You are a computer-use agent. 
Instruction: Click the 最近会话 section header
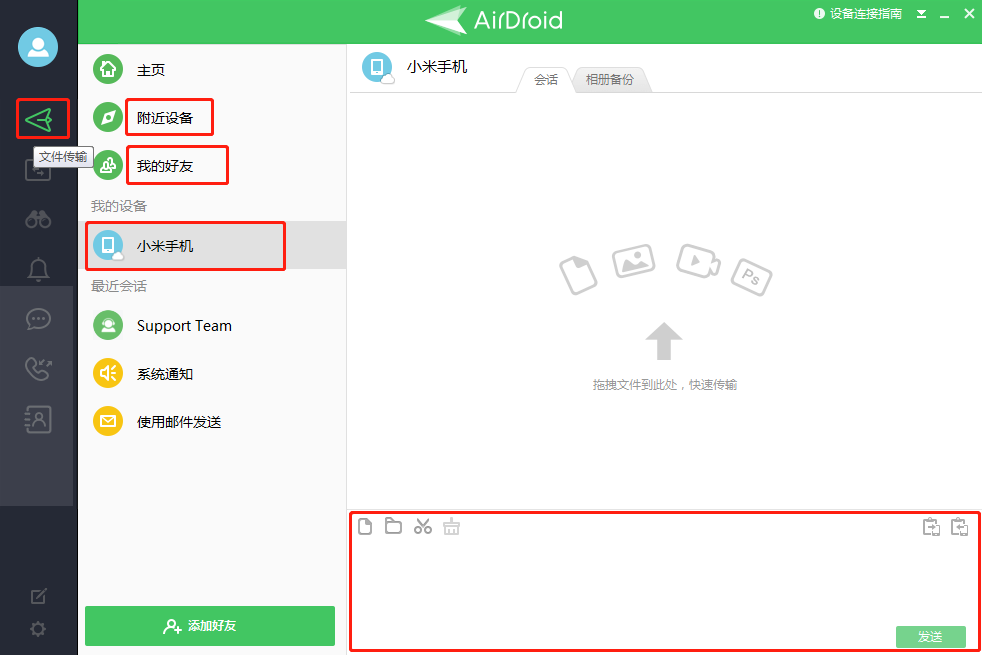click(119, 286)
